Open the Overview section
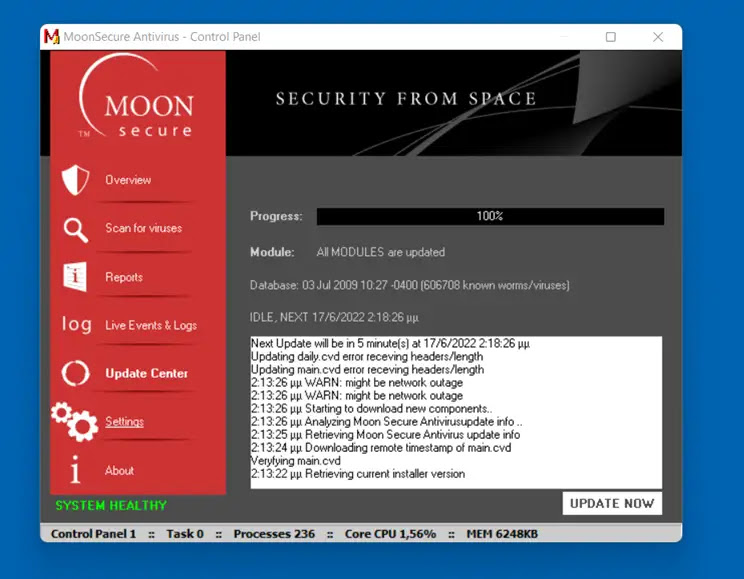 (128, 180)
